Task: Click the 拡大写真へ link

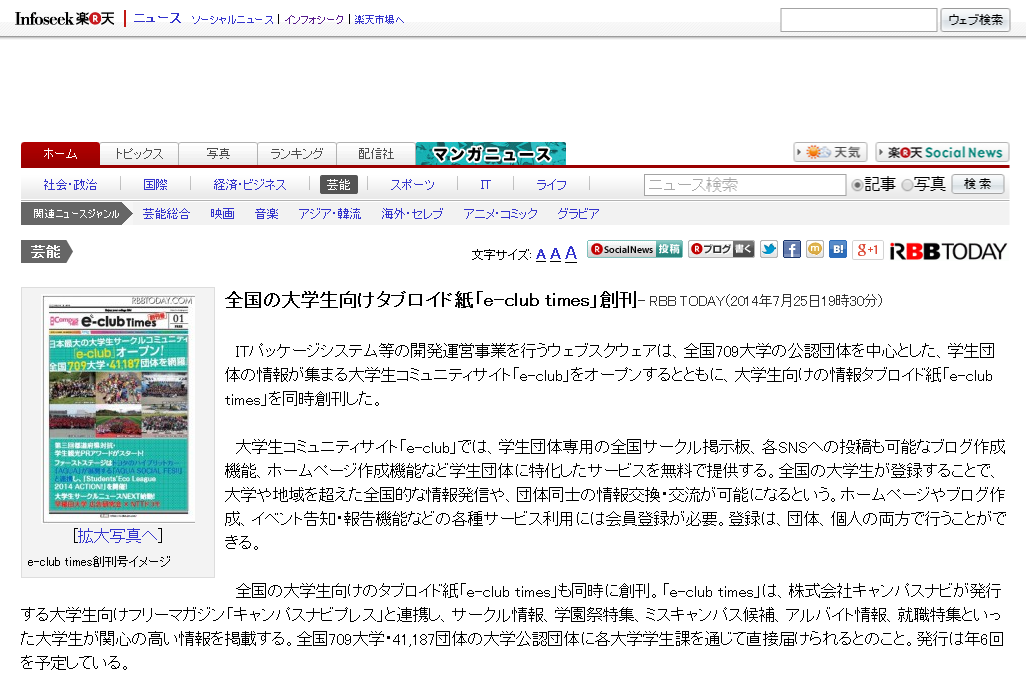Action: 118,536
